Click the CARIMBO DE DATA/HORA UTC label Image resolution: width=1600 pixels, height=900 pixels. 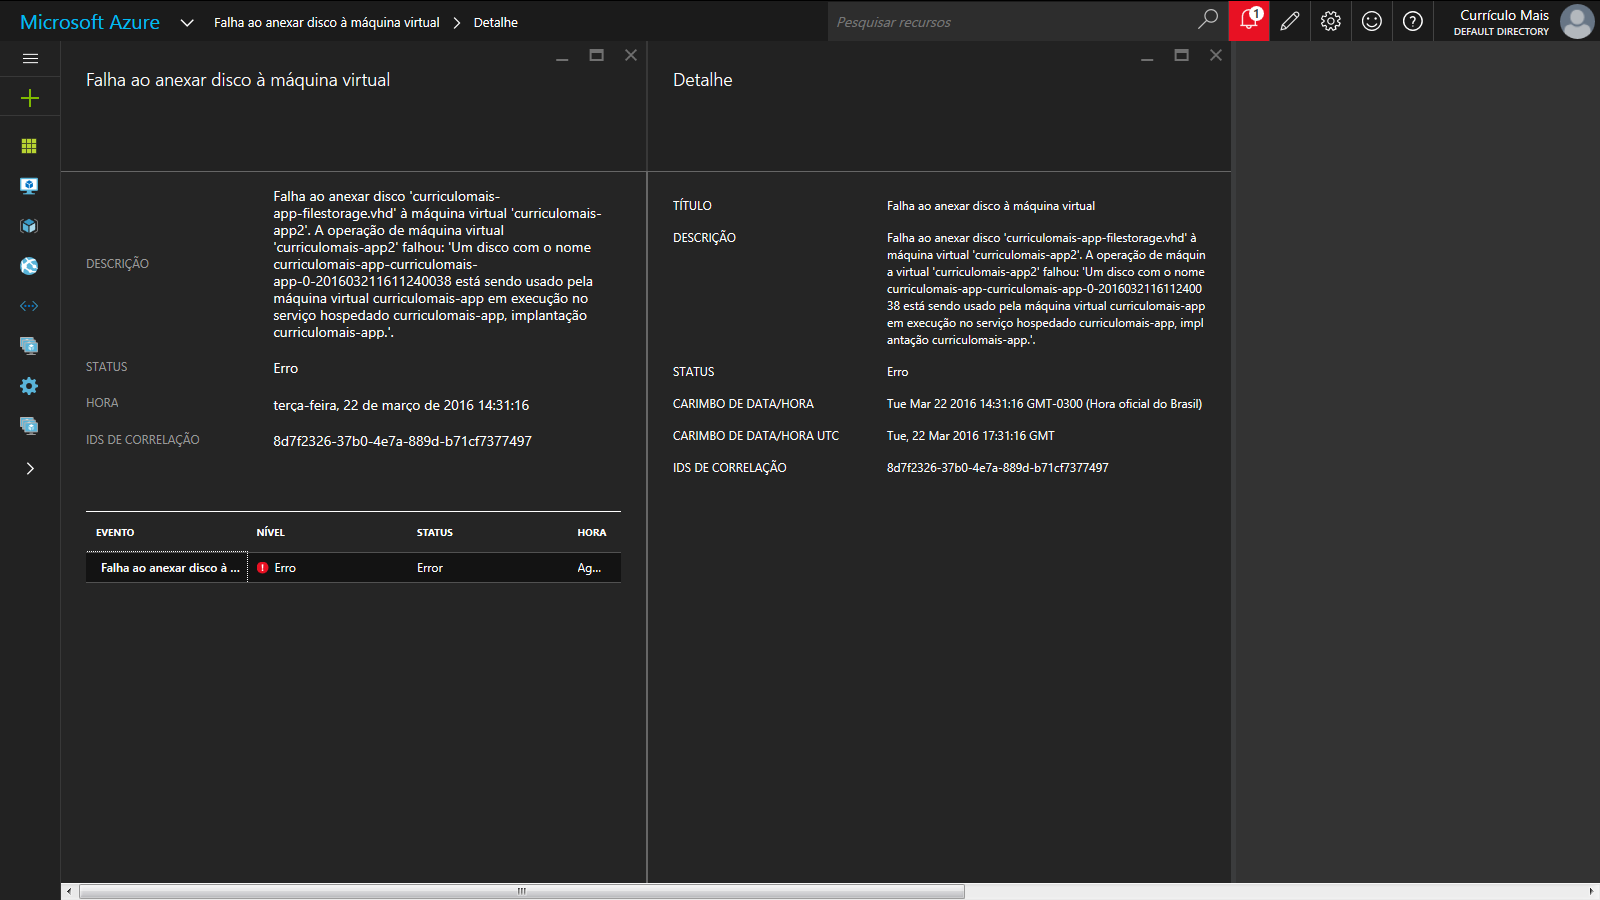tap(756, 436)
